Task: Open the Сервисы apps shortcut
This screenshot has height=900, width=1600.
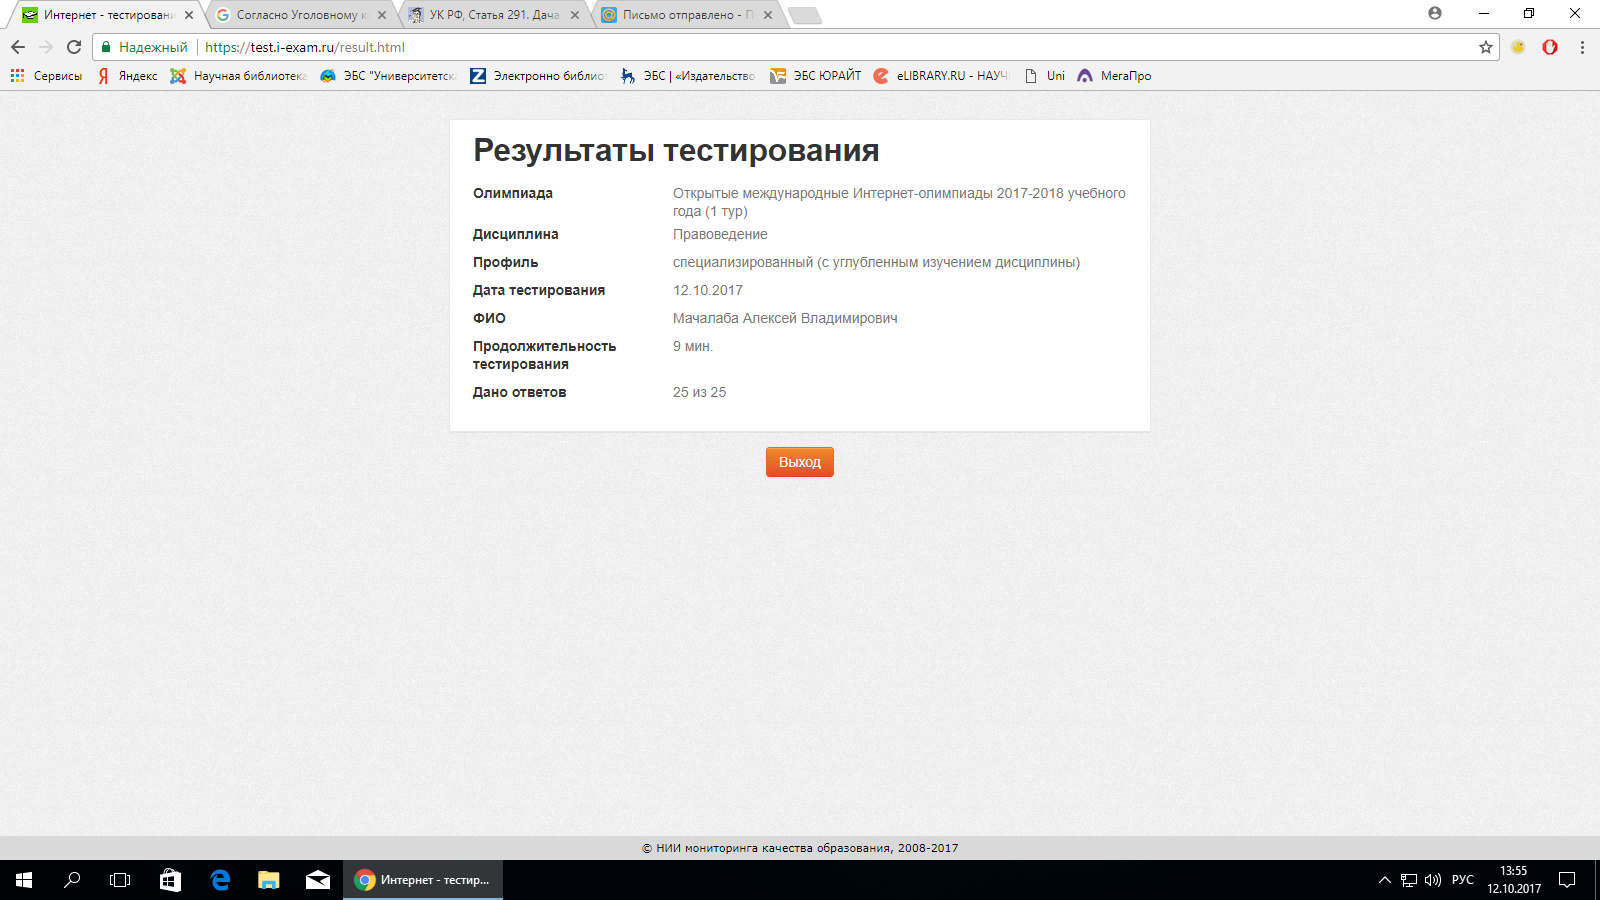Action: 47,76
